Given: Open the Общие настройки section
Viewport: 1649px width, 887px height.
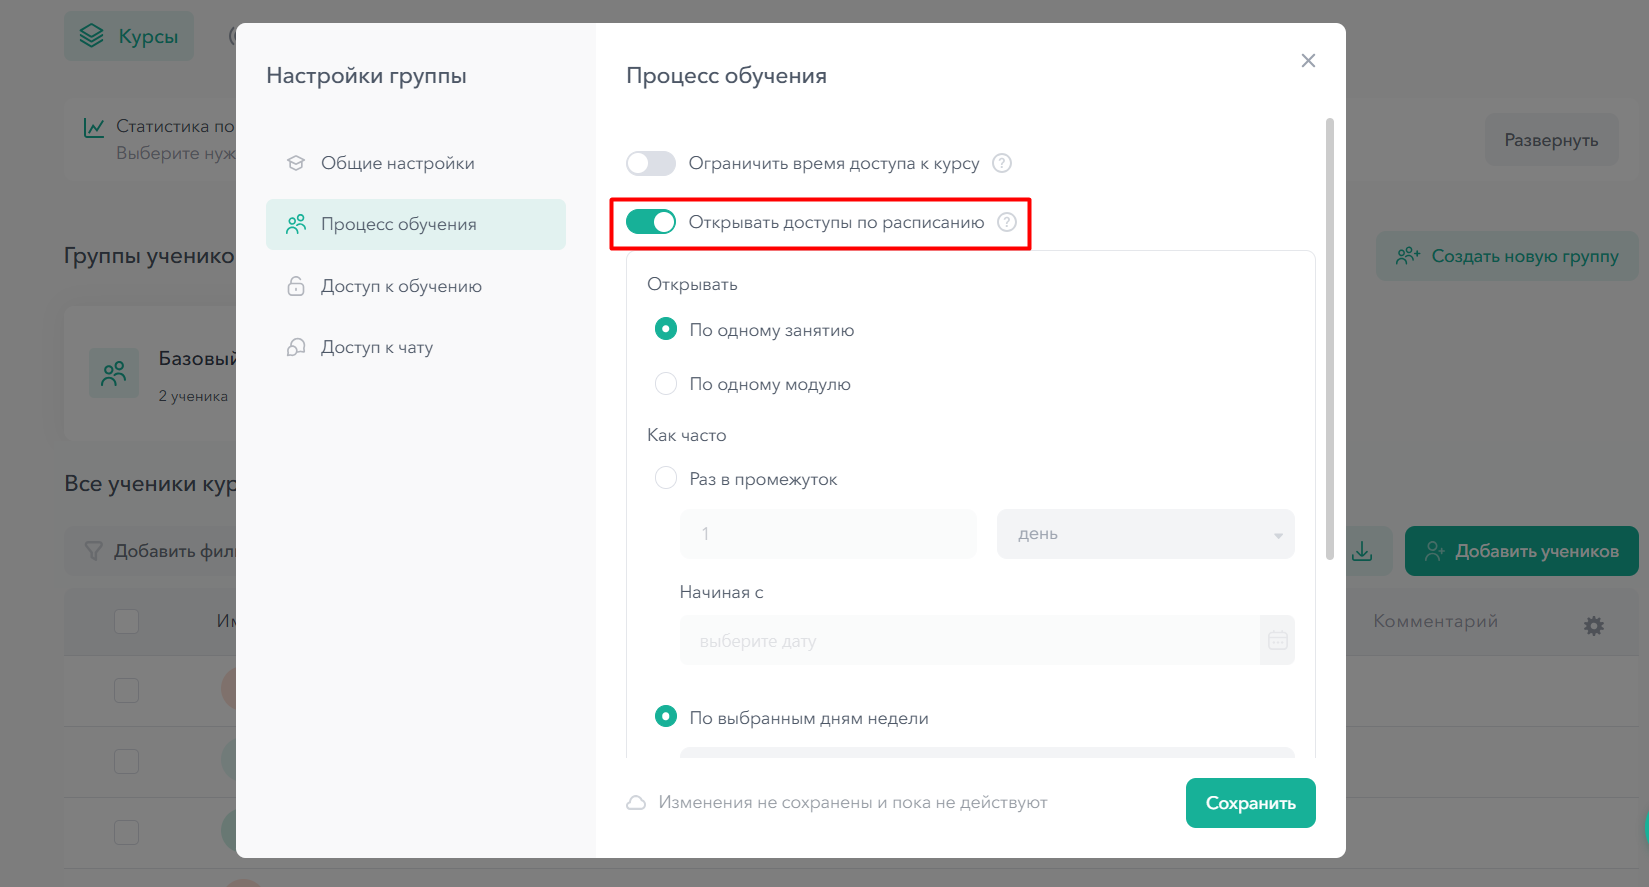Looking at the screenshot, I should (x=398, y=163).
